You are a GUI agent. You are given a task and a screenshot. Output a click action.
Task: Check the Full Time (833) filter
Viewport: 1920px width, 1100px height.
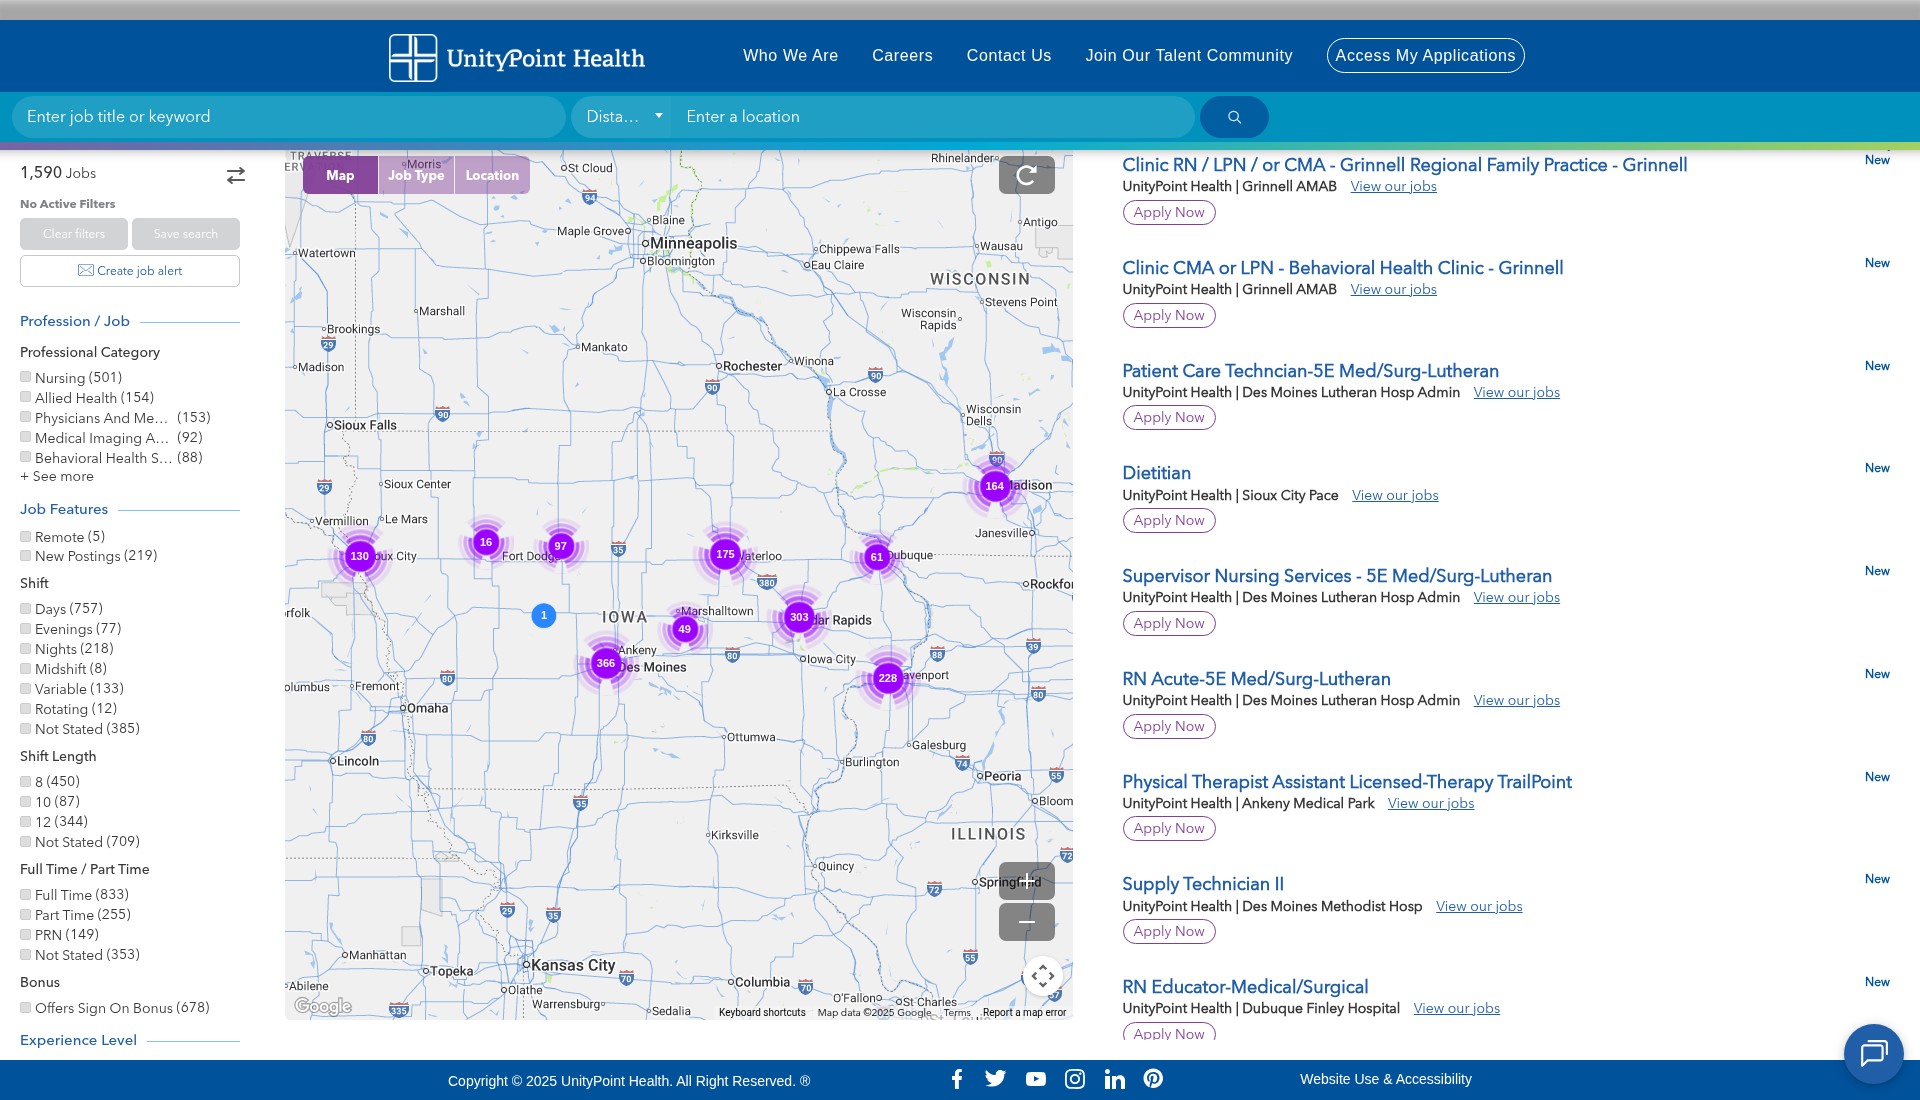pos(26,894)
